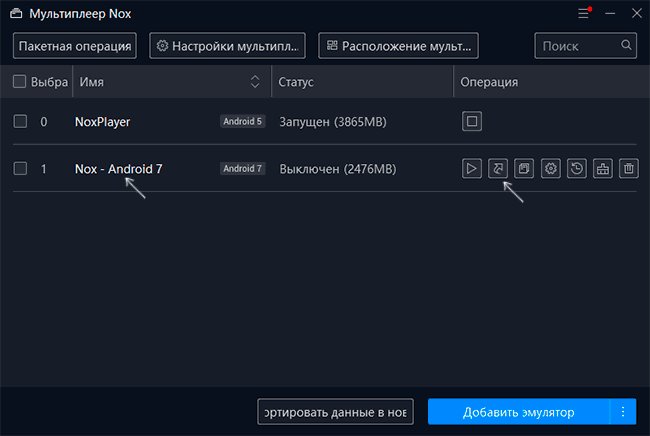
Task: Select the NoxPlayer name text
Action: 102,122
